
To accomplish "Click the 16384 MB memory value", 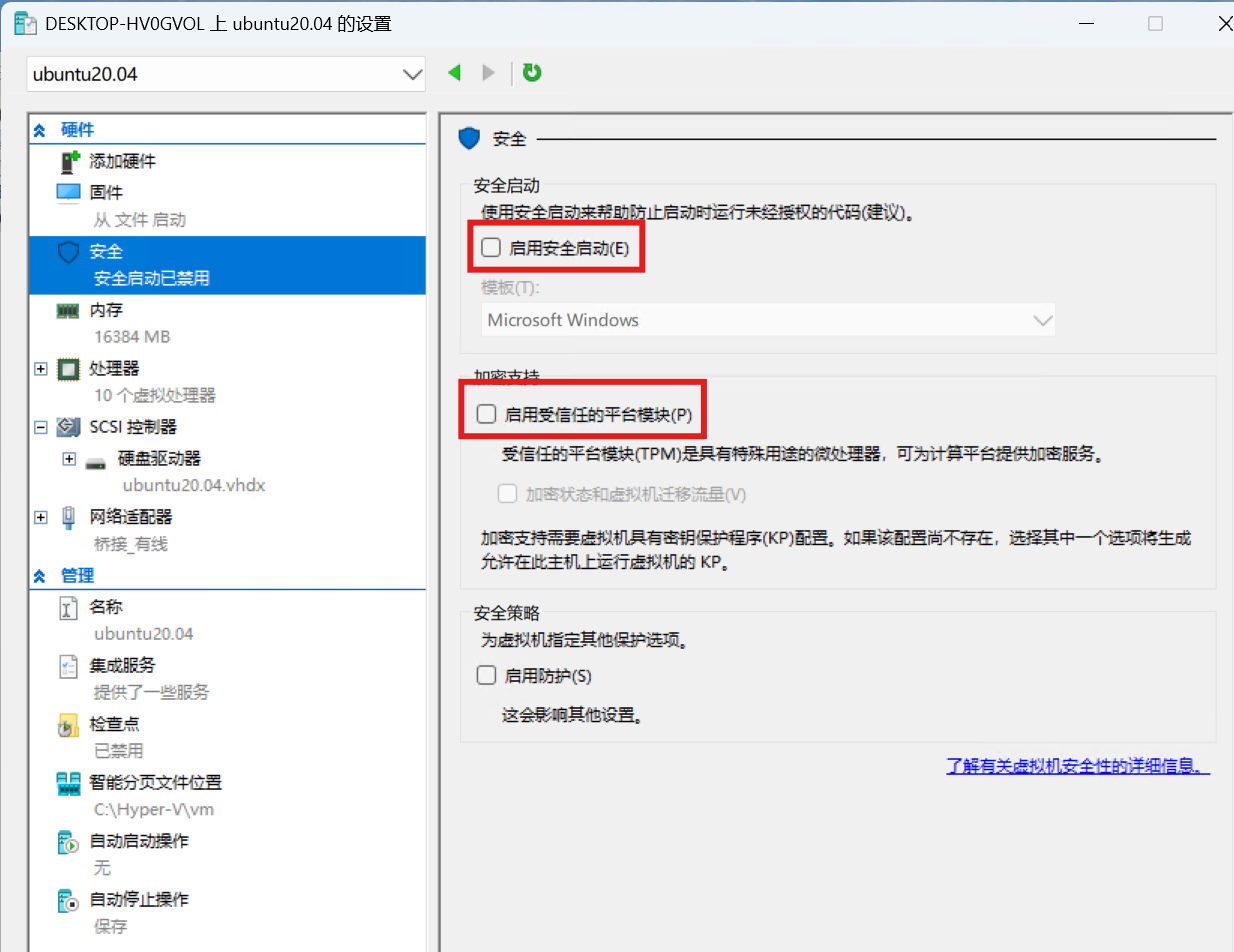I will pyautogui.click(x=132, y=338).
